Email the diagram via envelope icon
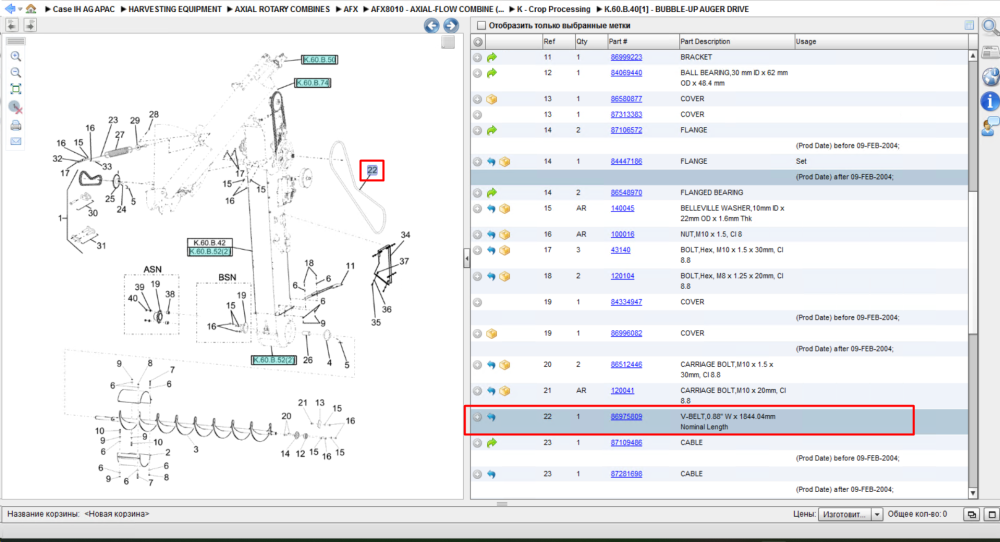 point(16,141)
